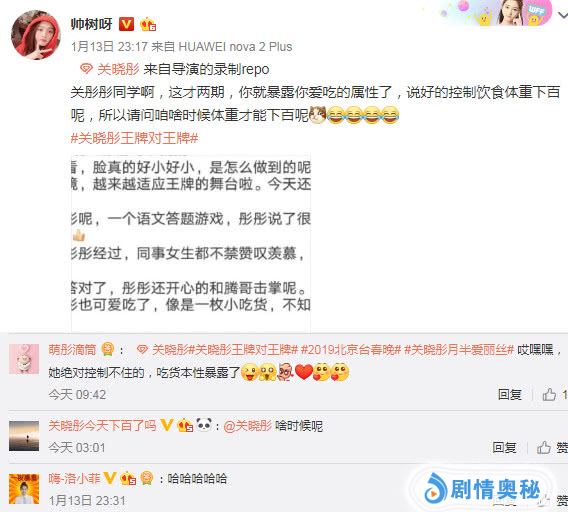Like the 03:01 comment with thumbs-up icon
Viewport: 568px width, 519px height.
point(544,448)
